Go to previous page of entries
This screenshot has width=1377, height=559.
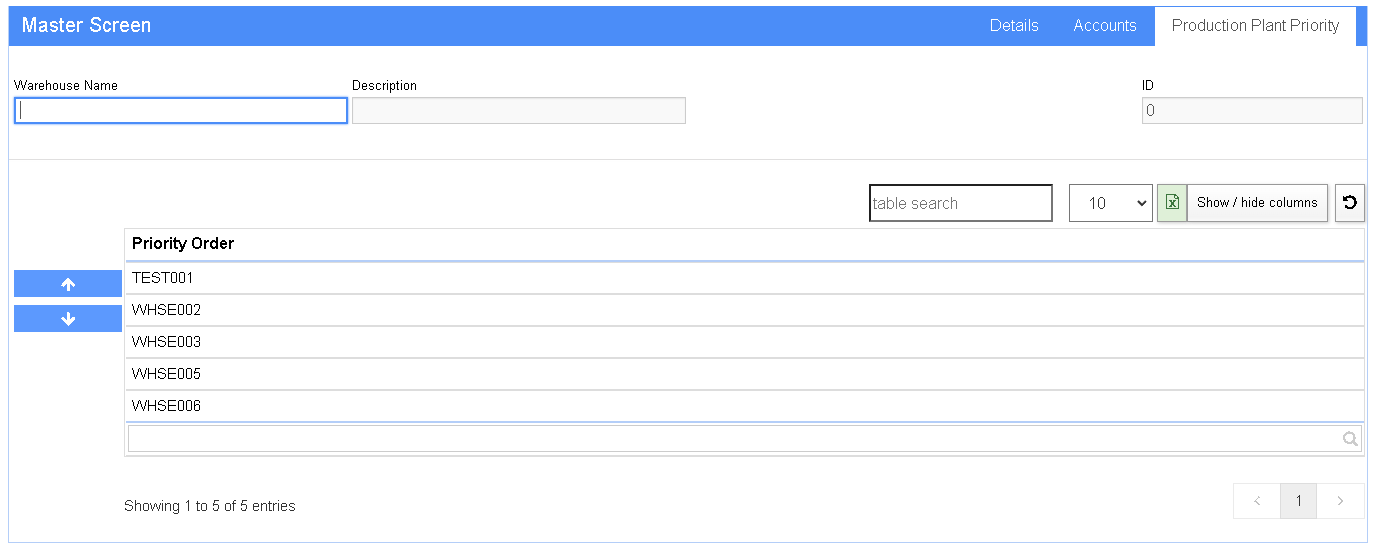[1257, 501]
